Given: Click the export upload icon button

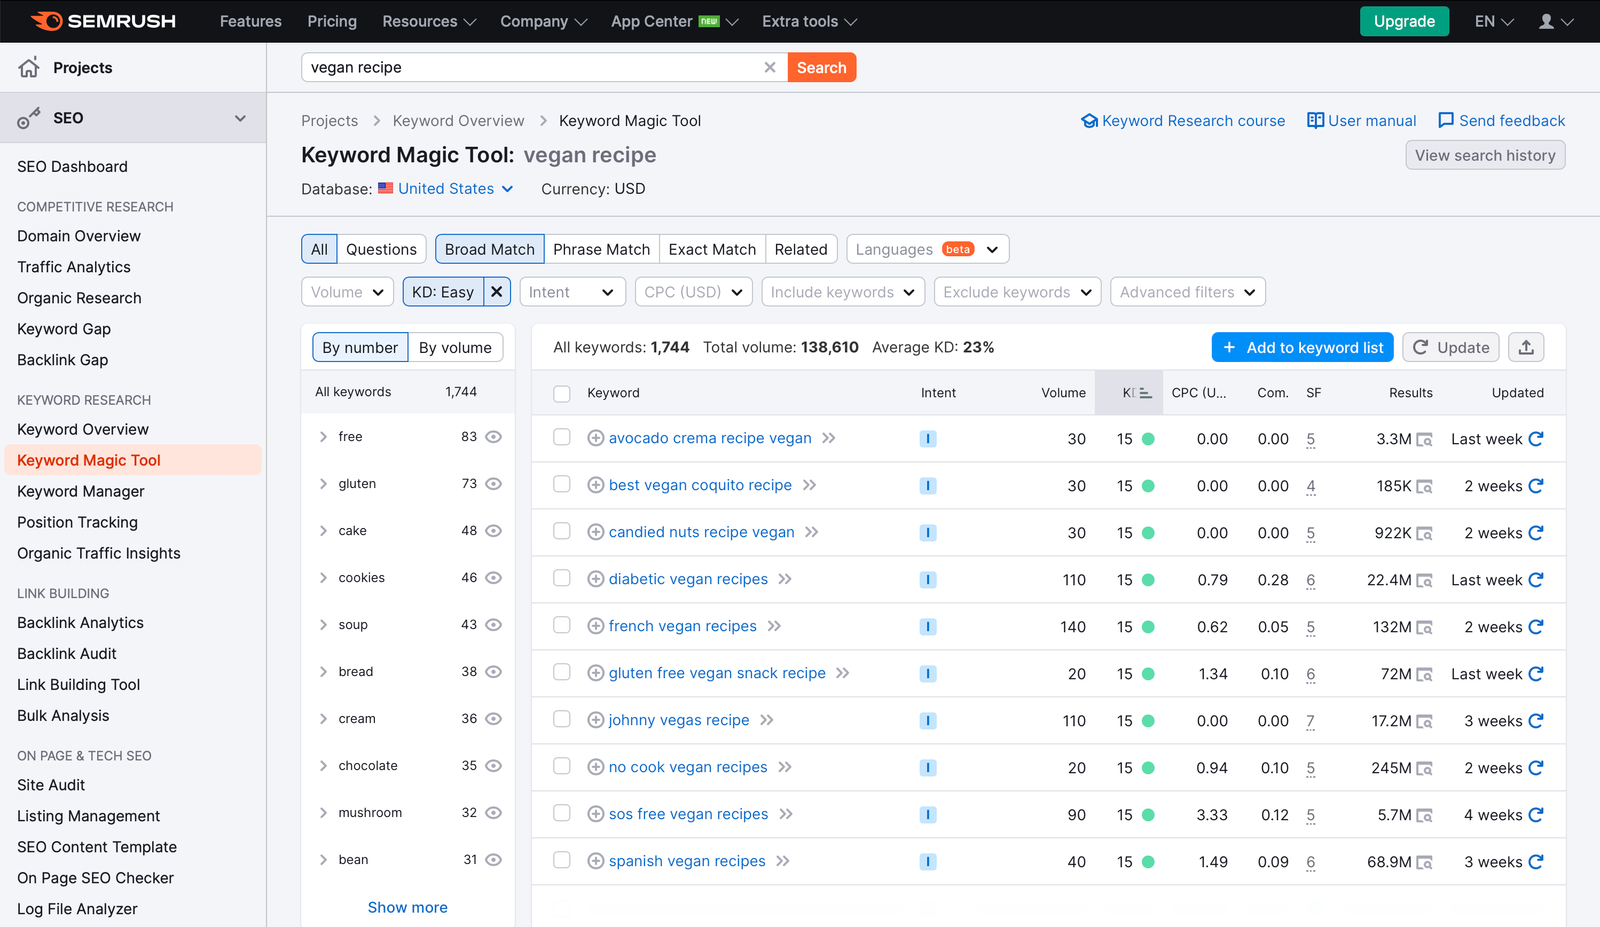Looking at the screenshot, I should click(1526, 347).
